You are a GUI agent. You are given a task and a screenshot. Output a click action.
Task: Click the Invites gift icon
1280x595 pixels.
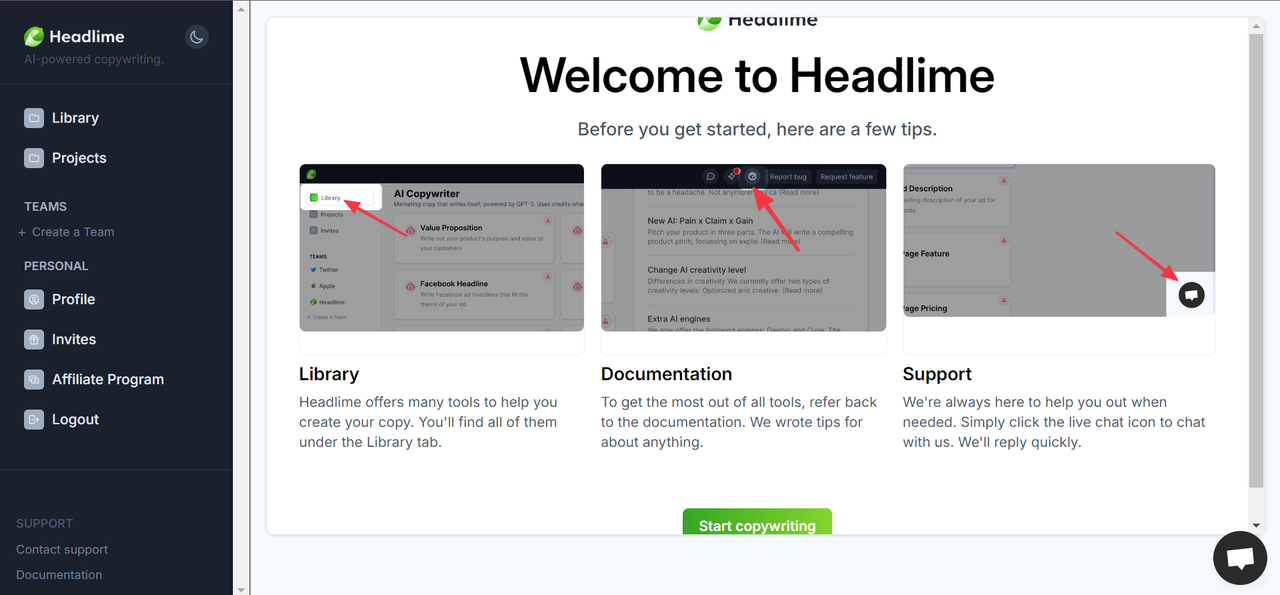click(x=34, y=339)
